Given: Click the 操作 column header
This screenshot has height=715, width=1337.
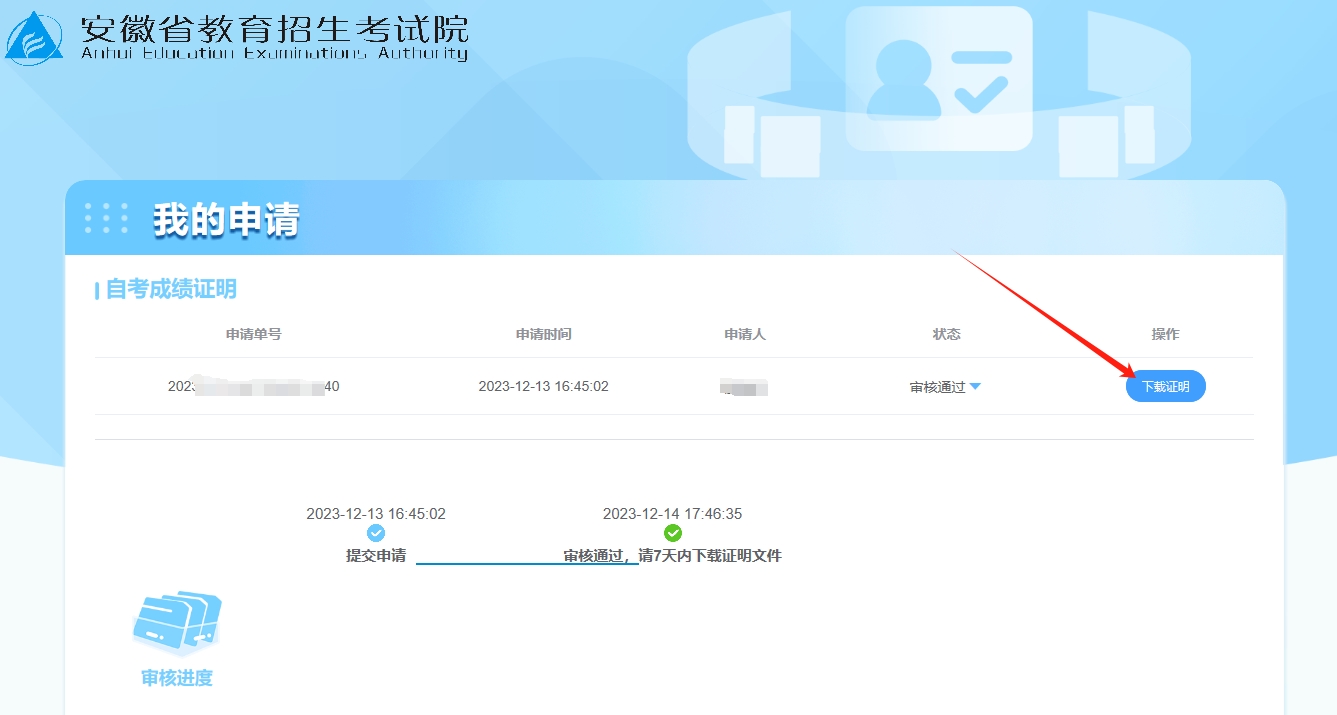Looking at the screenshot, I should coord(1165,334).
